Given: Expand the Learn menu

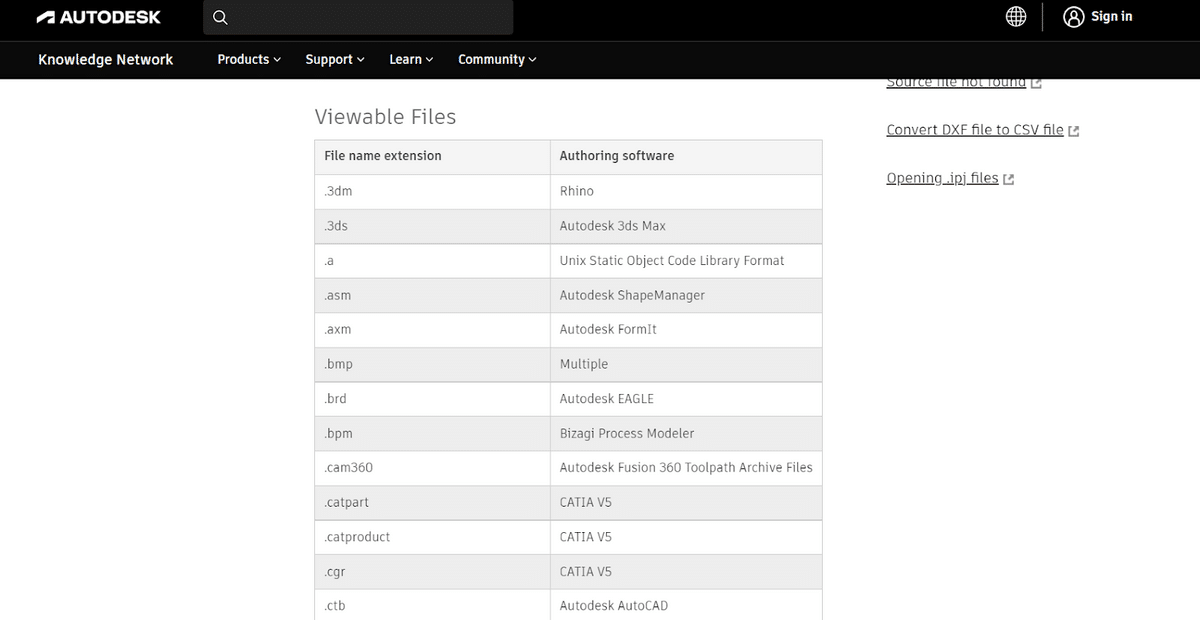Looking at the screenshot, I should click(411, 59).
